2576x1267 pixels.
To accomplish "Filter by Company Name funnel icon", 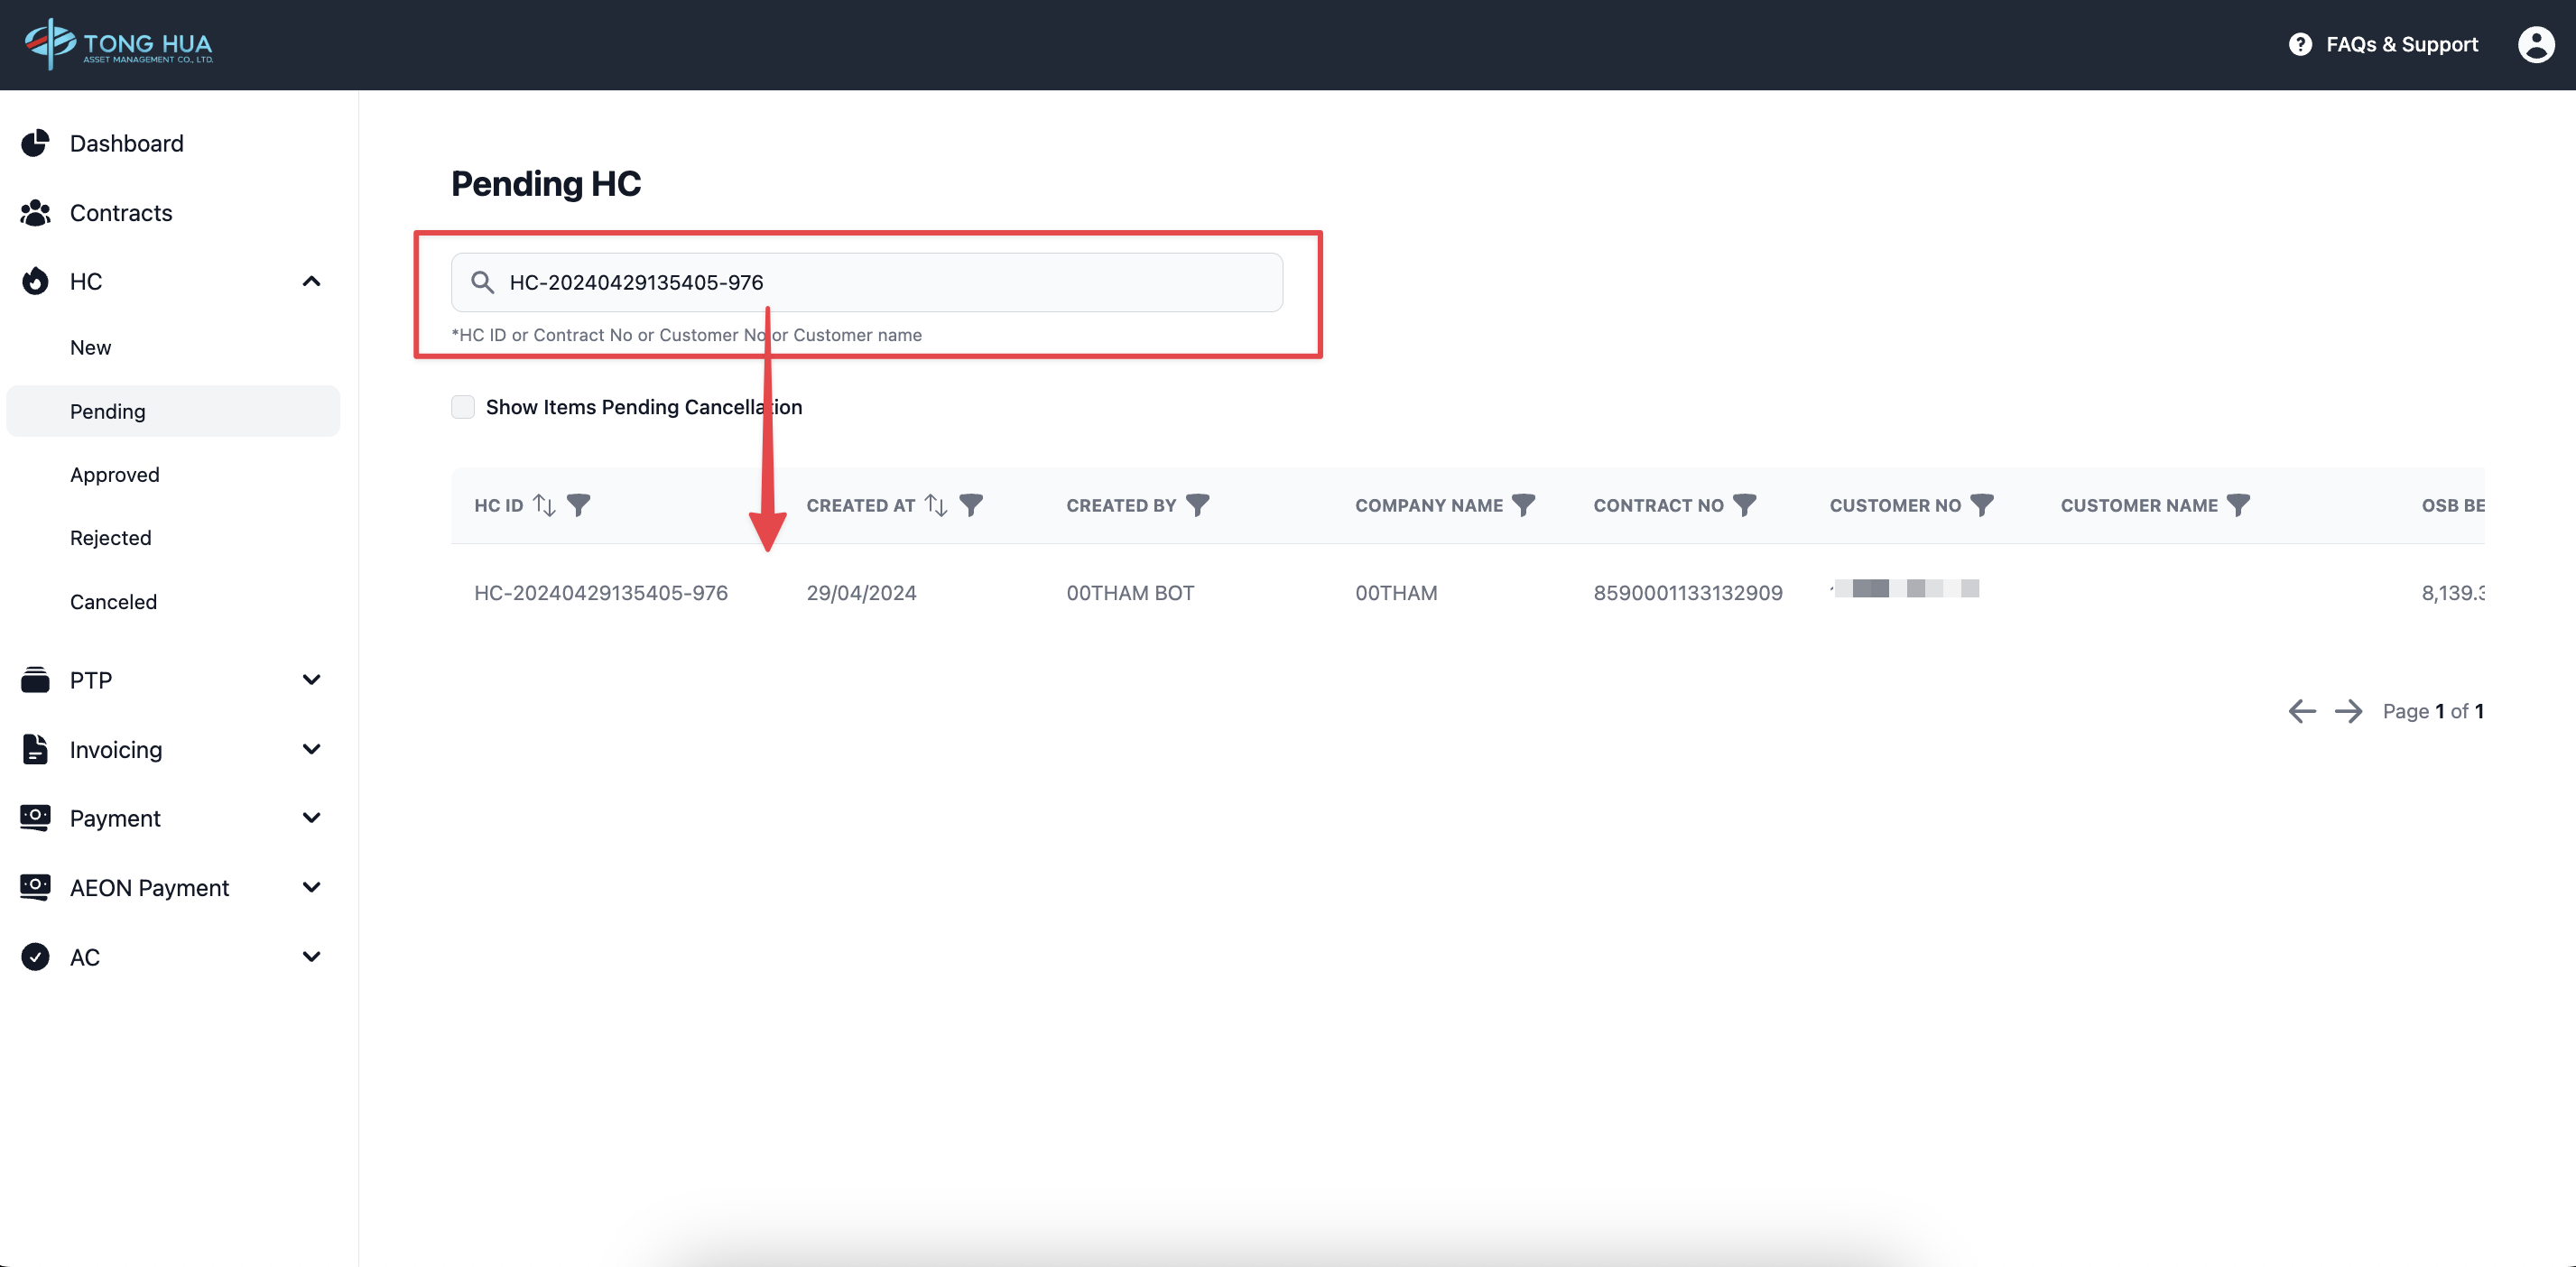I will [x=1523, y=505].
